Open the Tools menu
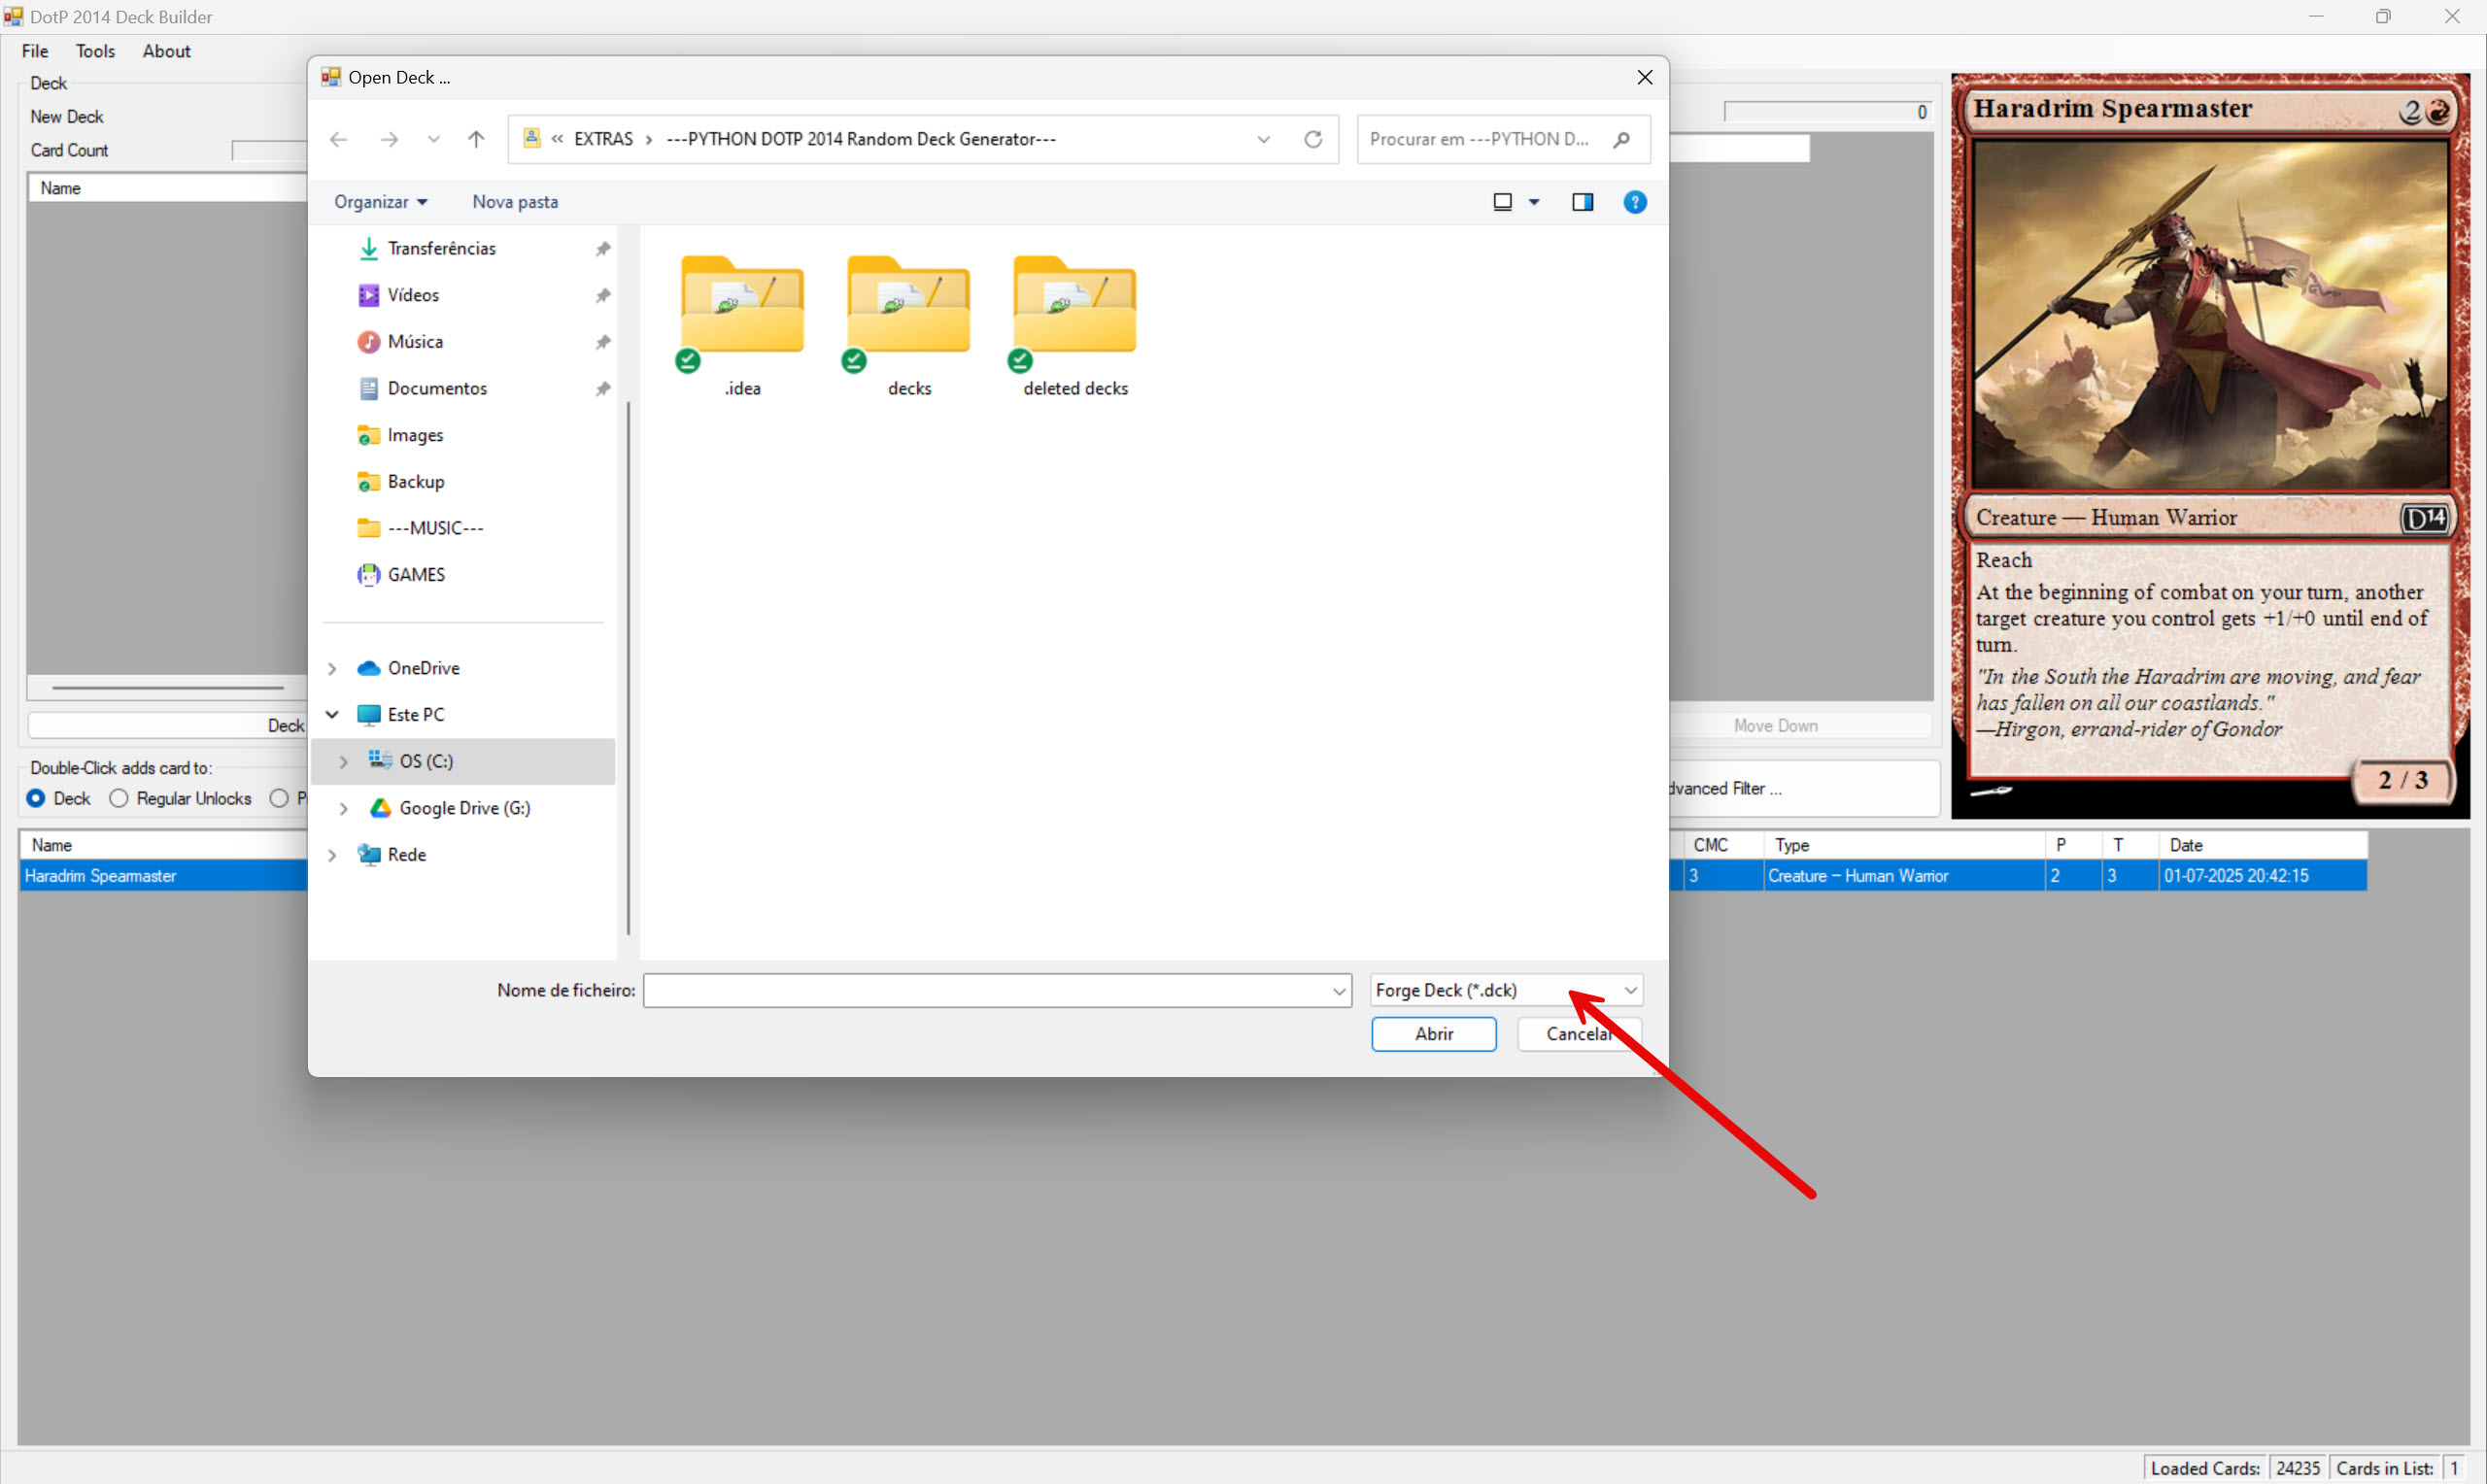 point(95,51)
